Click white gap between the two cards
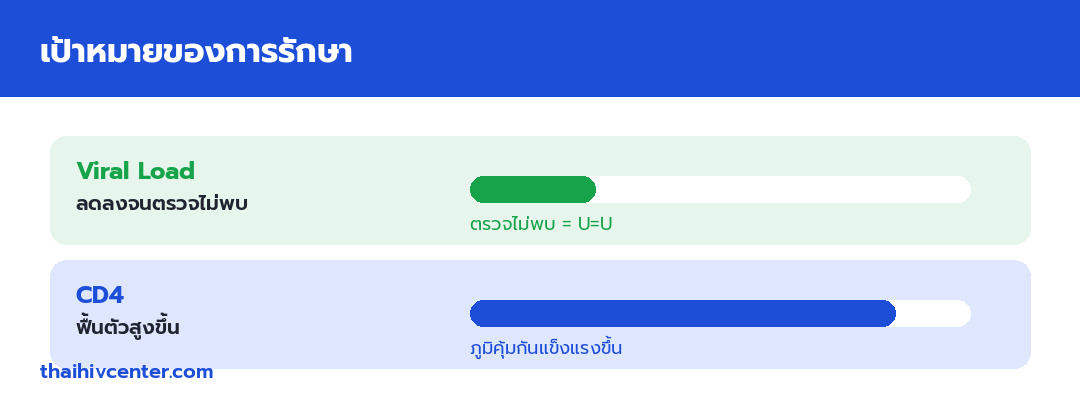1080x400 pixels. coord(540,253)
